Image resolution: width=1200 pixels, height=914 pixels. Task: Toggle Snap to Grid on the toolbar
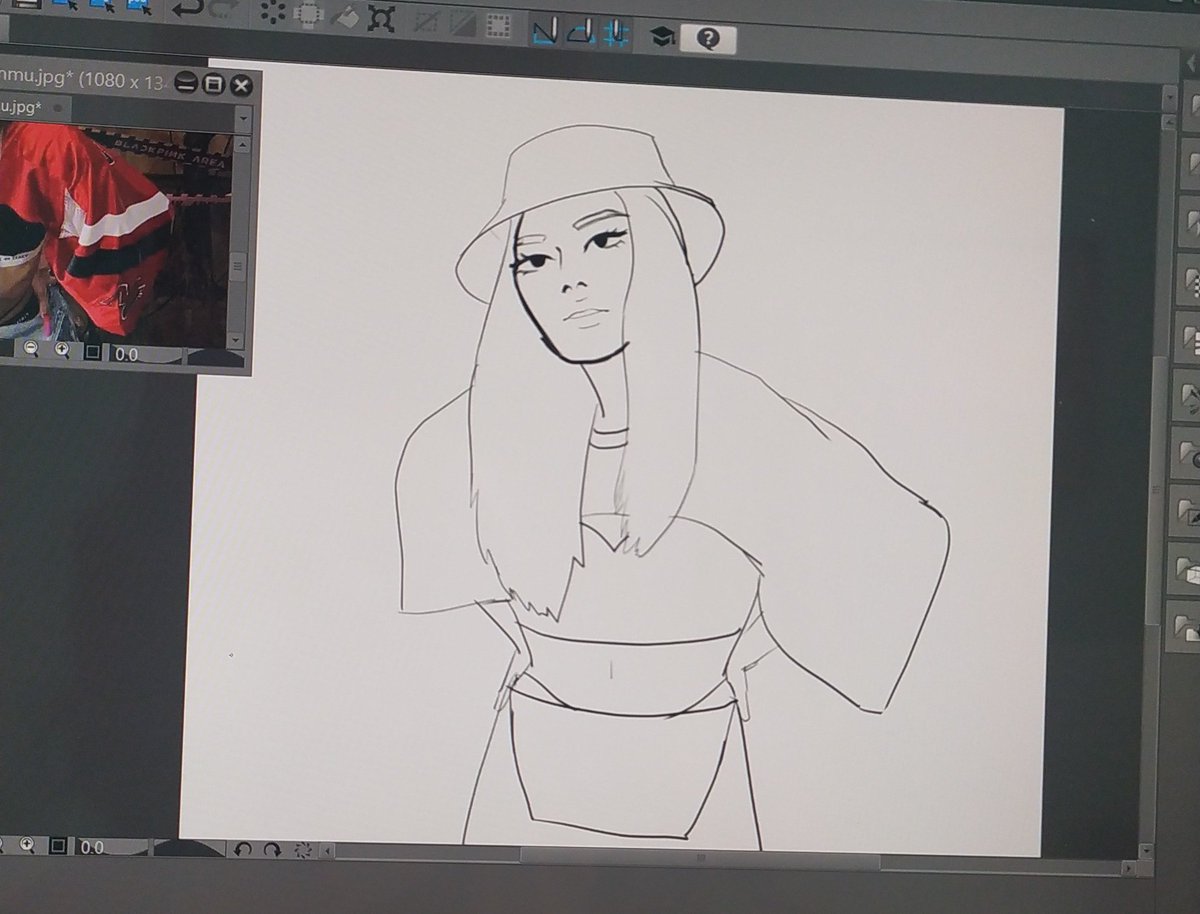click(611, 28)
